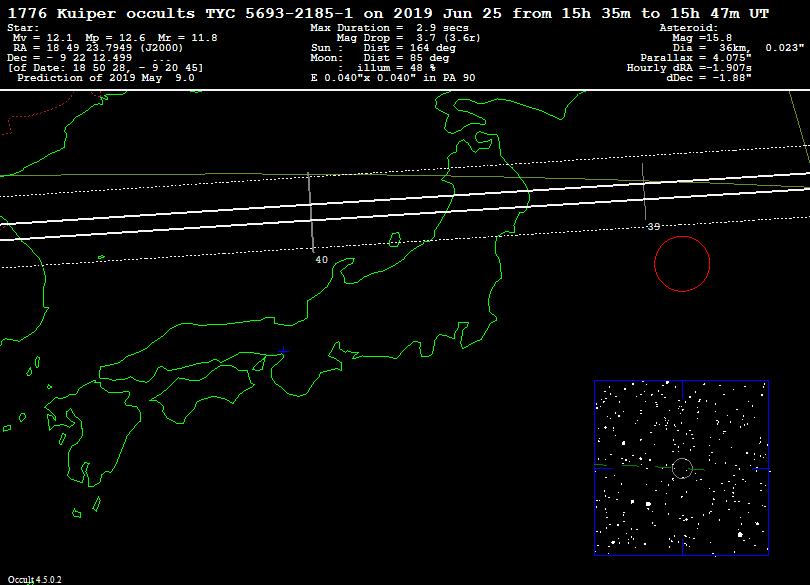Click the grey target circle in the star chart
Viewport: 810px width, 585px height.
[x=682, y=469]
